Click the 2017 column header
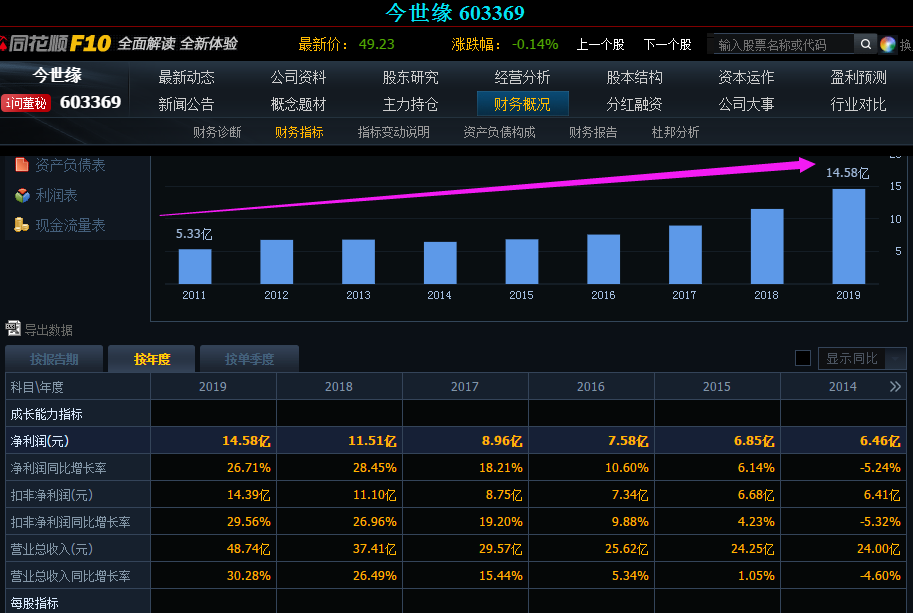 click(465, 387)
